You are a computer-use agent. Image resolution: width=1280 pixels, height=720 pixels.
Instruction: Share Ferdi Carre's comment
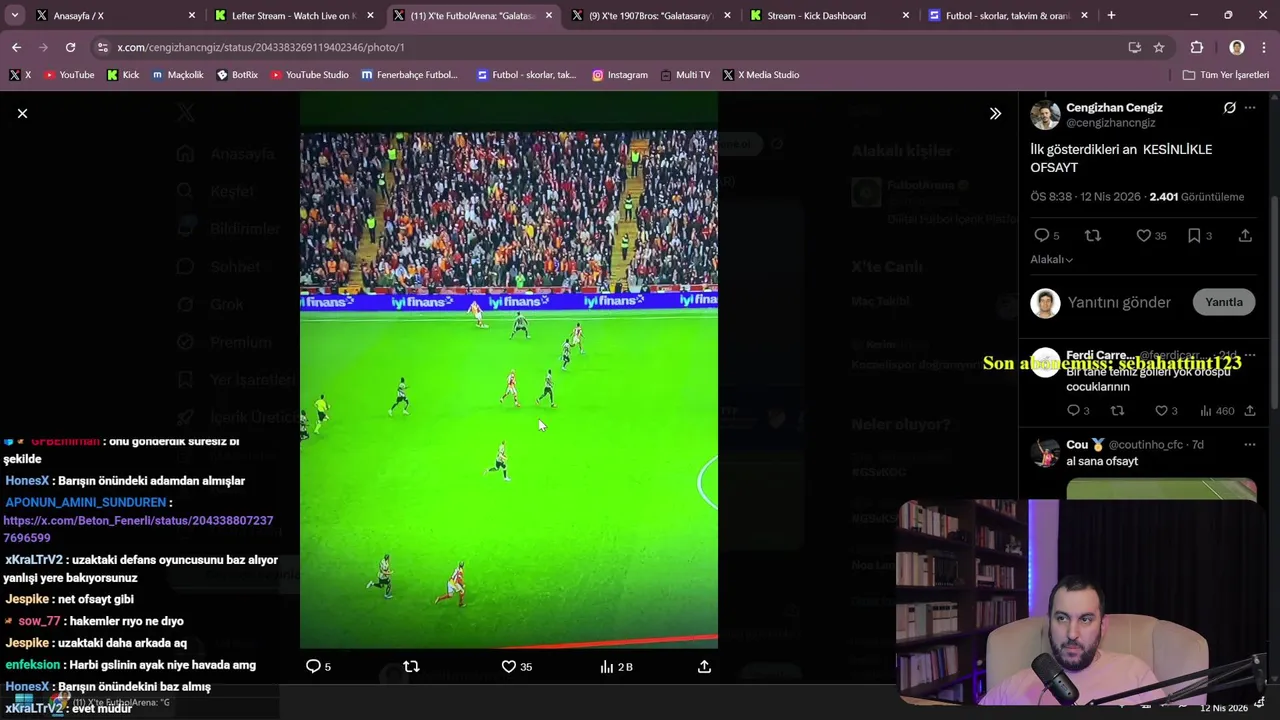pyautogui.click(x=1250, y=411)
